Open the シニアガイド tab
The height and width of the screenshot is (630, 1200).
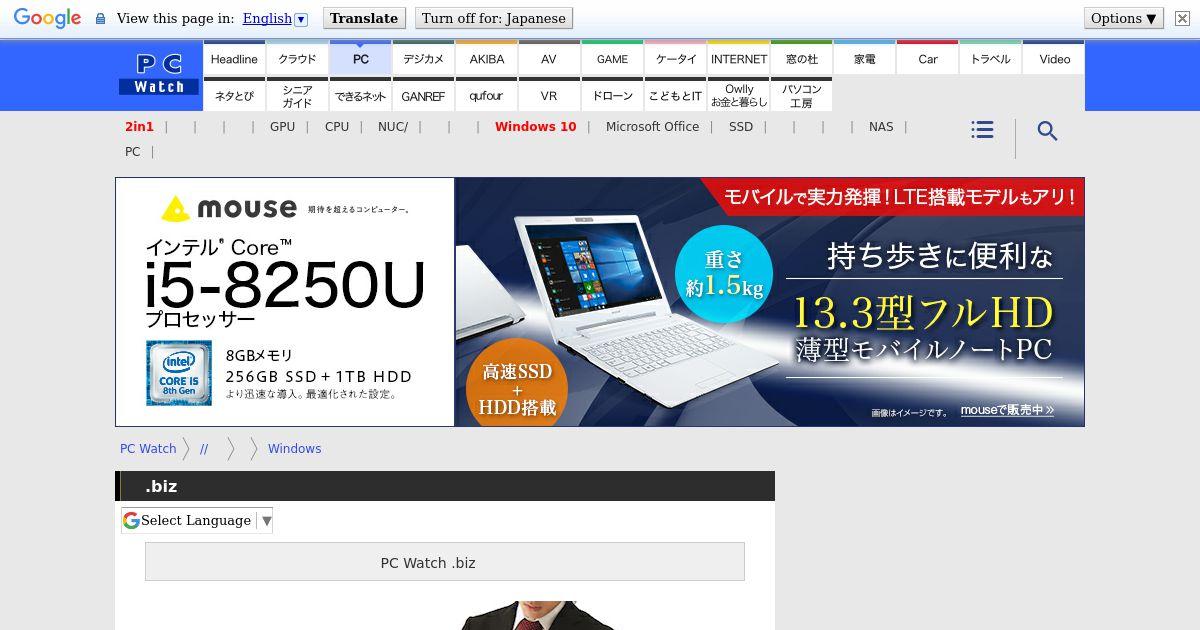[x=297, y=95]
